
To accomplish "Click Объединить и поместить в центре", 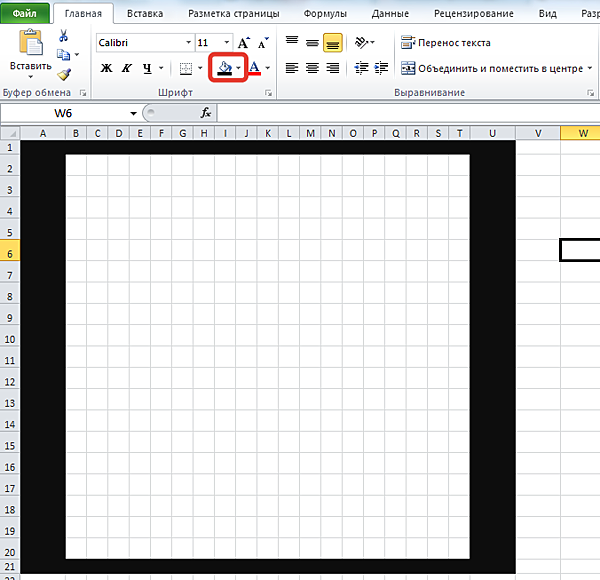I will tap(492, 68).
